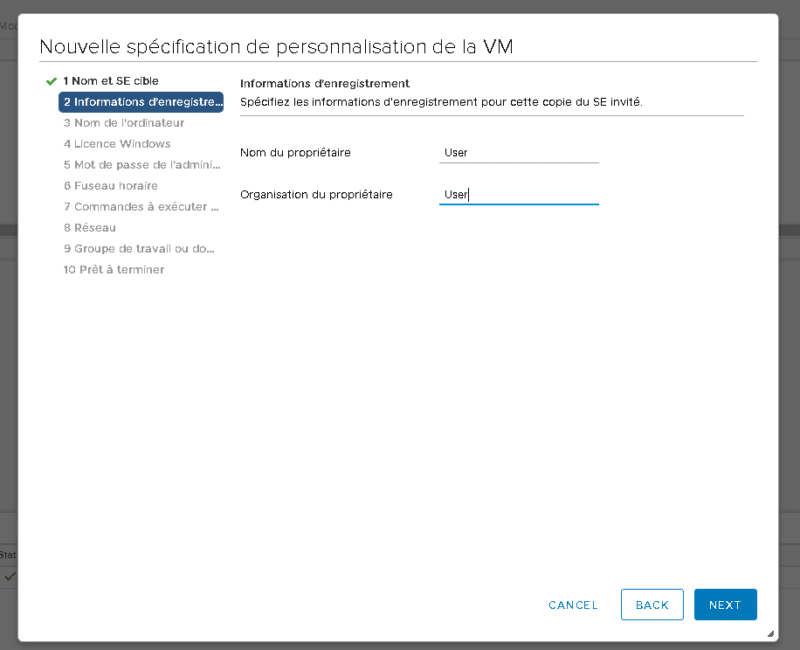
Task: Select step 2 Informations d'enregistrement
Action: pos(141,102)
